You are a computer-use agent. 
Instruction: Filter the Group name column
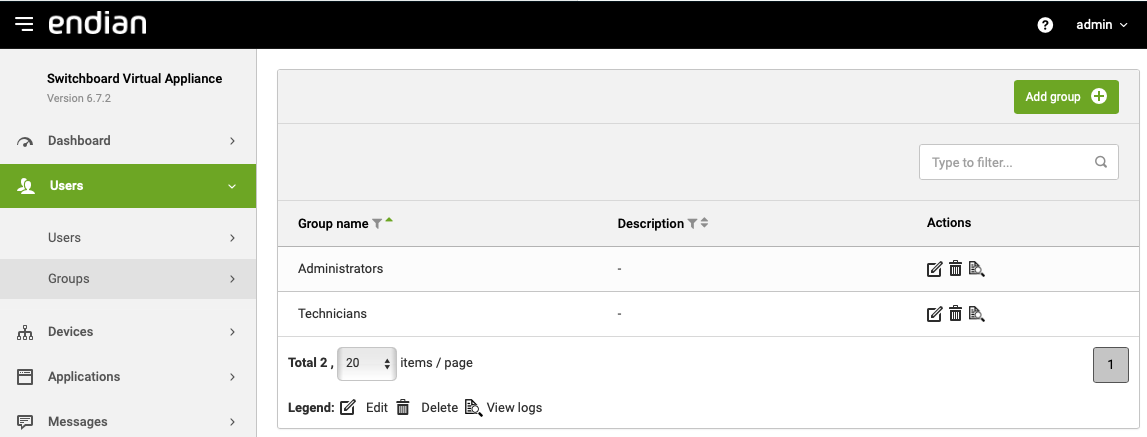[377, 224]
